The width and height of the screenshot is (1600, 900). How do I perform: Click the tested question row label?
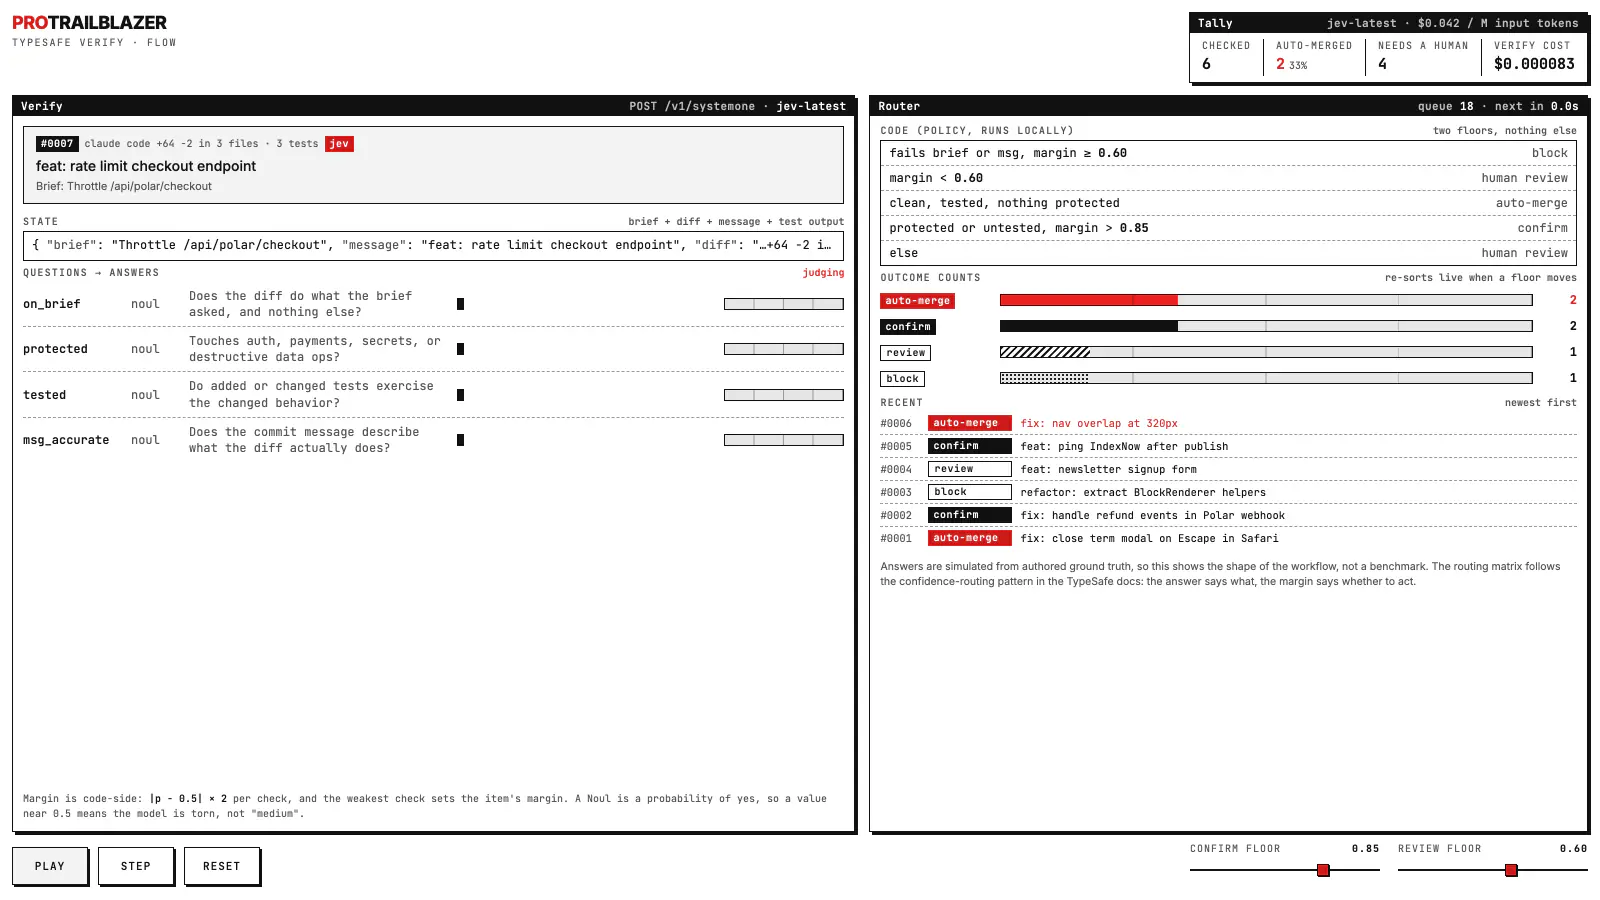45,395
